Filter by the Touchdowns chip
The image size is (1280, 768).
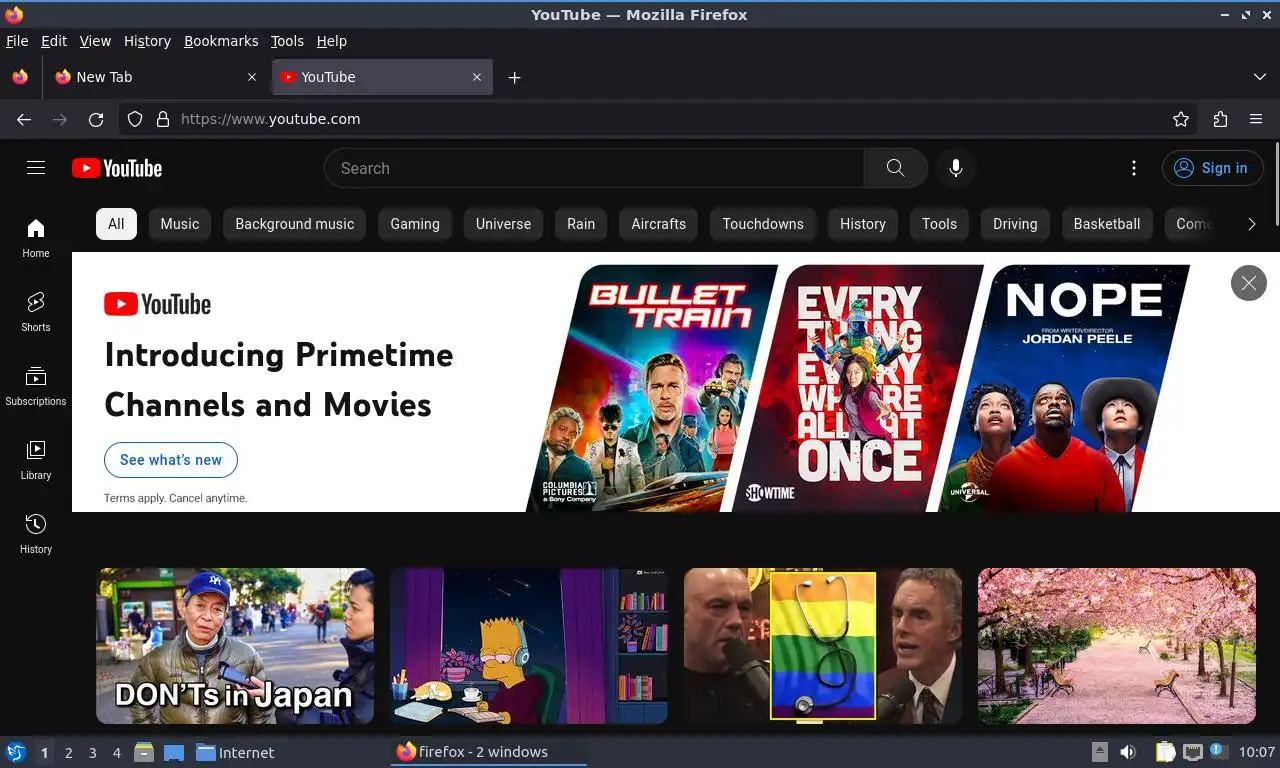point(763,224)
